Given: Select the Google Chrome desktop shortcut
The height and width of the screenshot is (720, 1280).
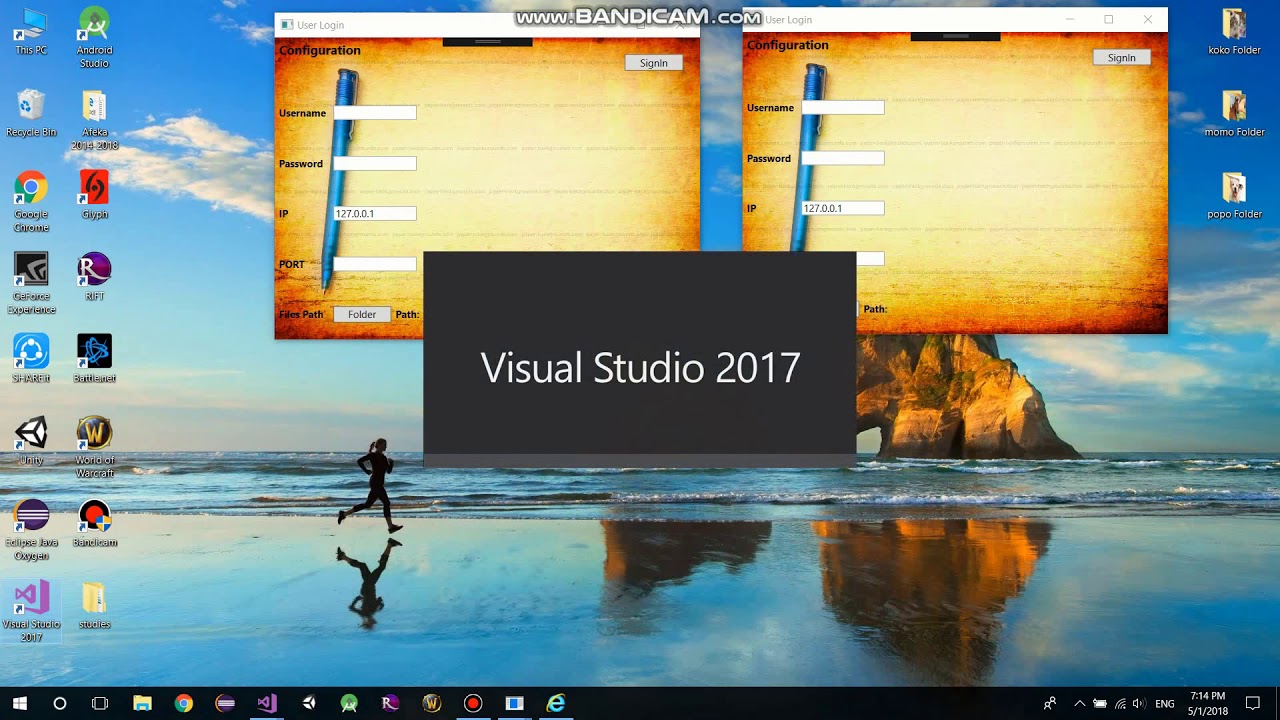Looking at the screenshot, I should click(31, 201).
